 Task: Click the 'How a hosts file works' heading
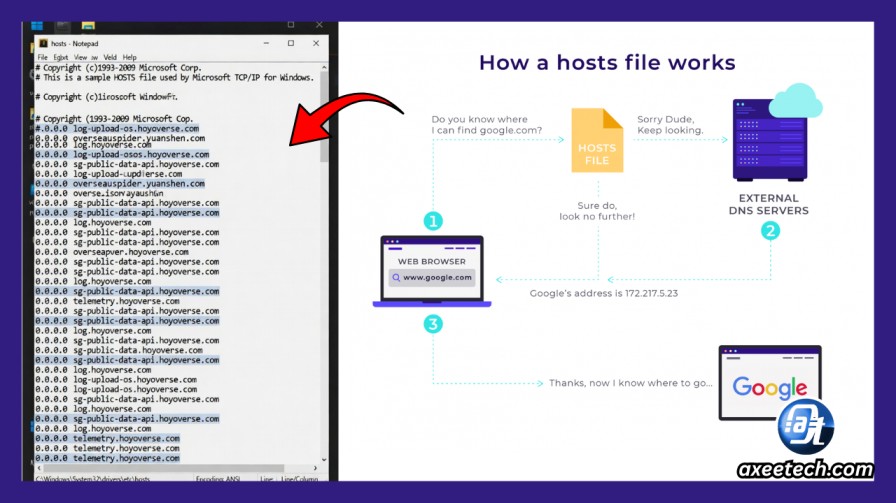607,62
